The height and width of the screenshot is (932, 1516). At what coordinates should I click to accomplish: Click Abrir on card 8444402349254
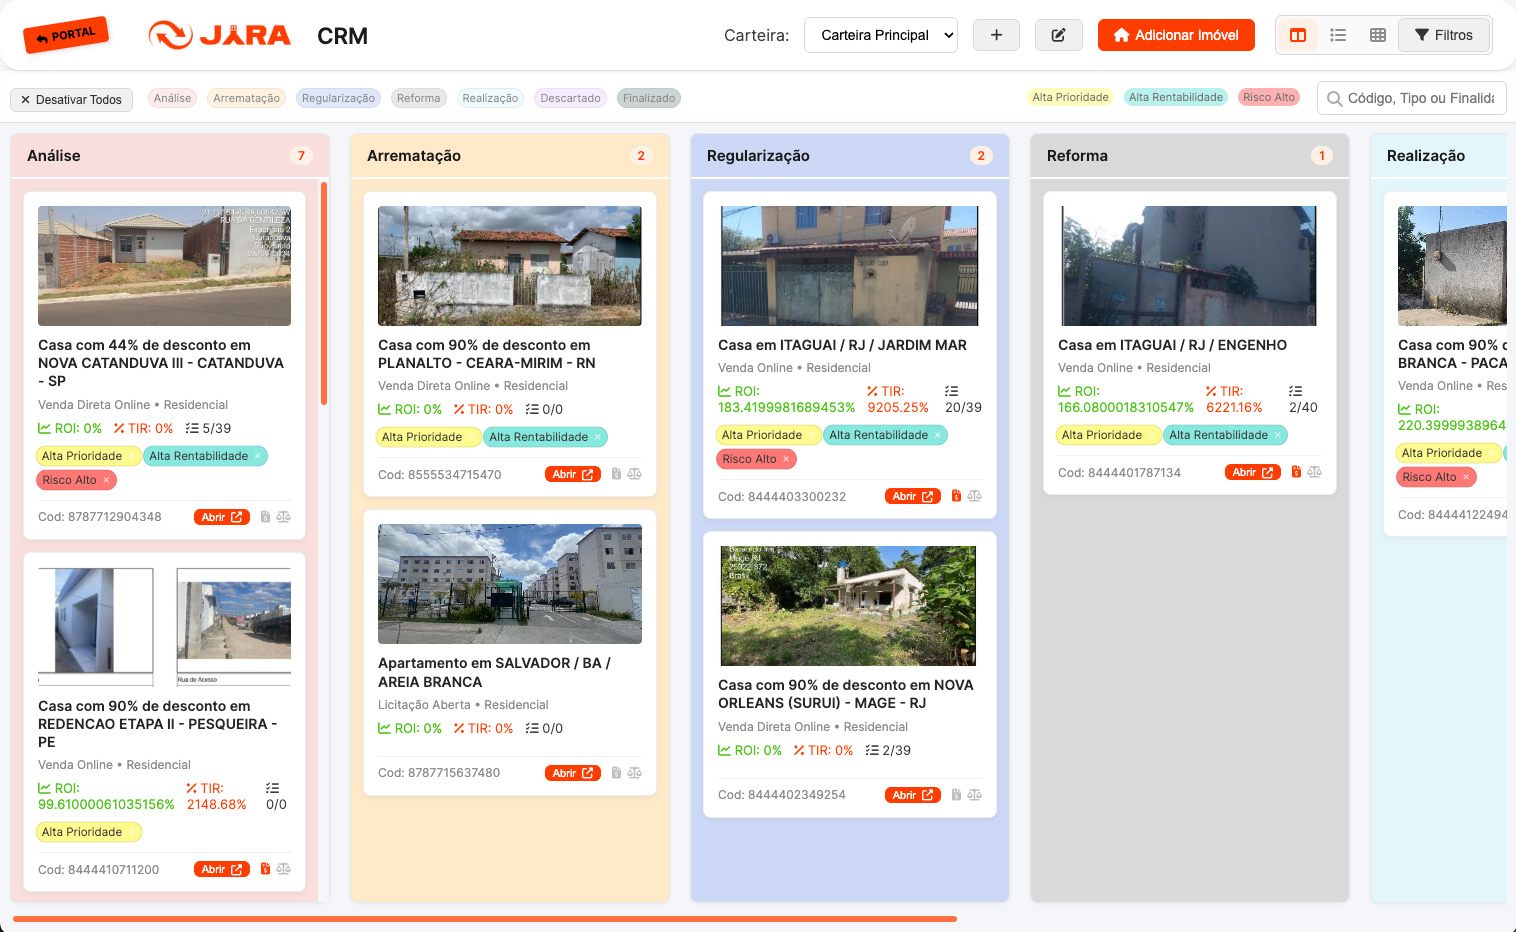[x=912, y=795]
